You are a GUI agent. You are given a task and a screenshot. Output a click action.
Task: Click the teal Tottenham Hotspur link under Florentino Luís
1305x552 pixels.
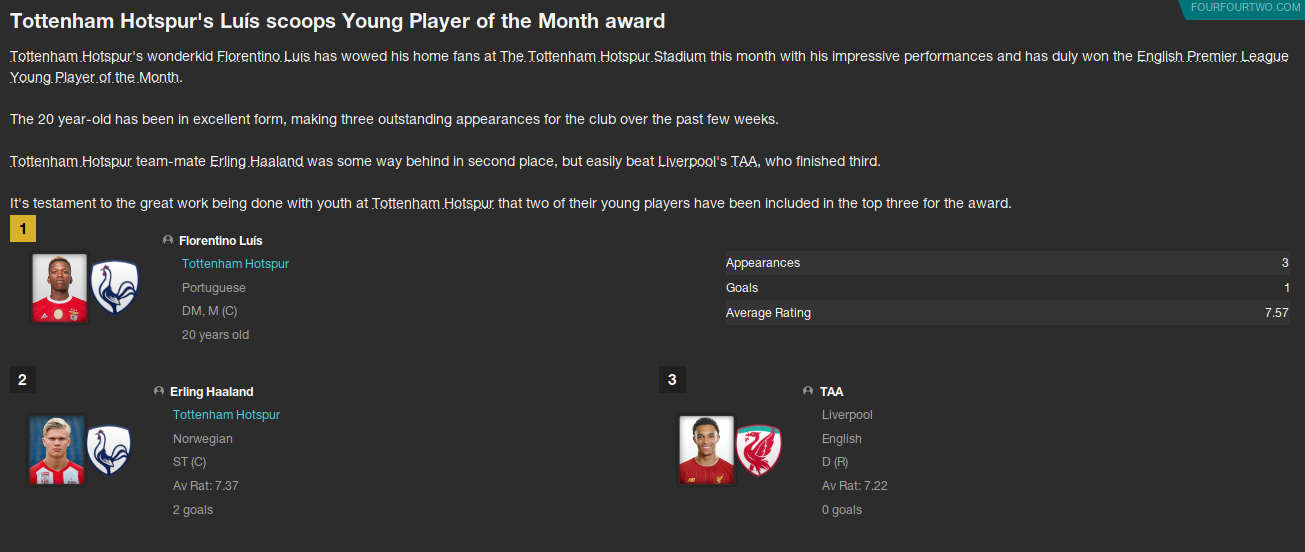(235, 264)
